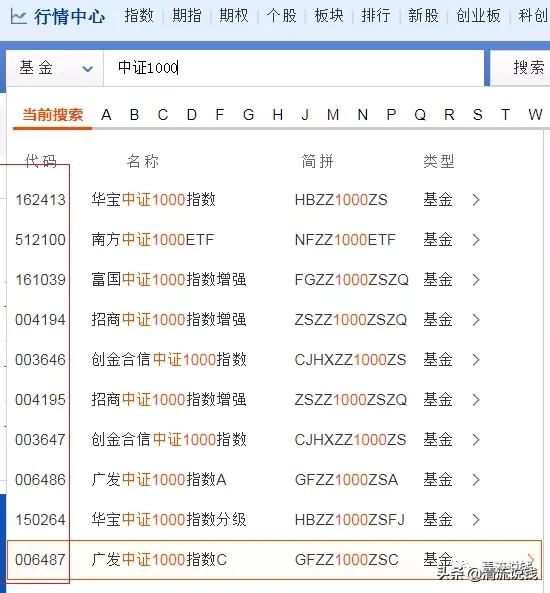
Task: Expand arrow for 南方中证1000ETF row
Action: point(476,240)
